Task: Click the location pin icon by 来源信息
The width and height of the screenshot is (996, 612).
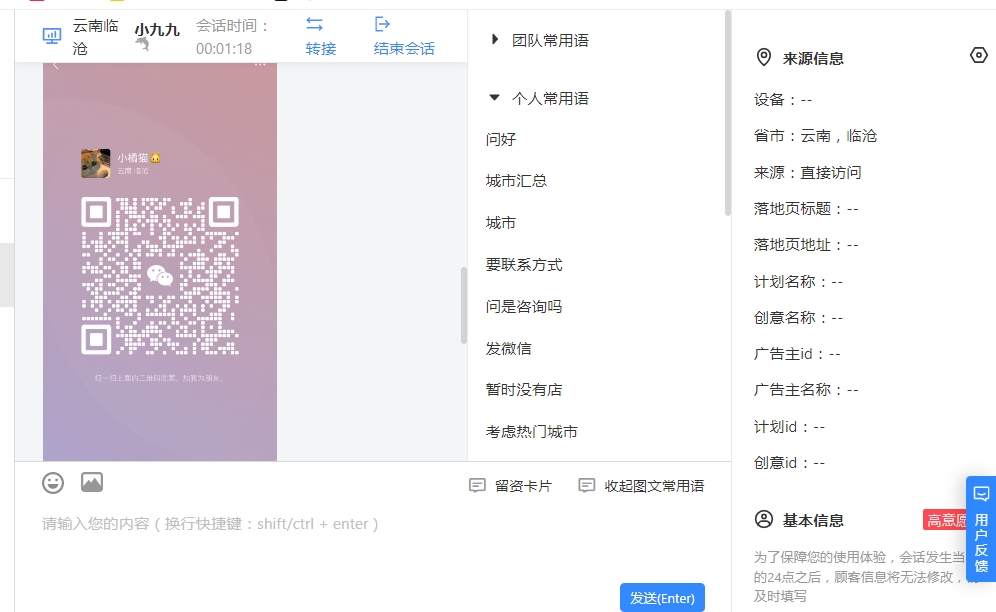Action: tap(764, 58)
